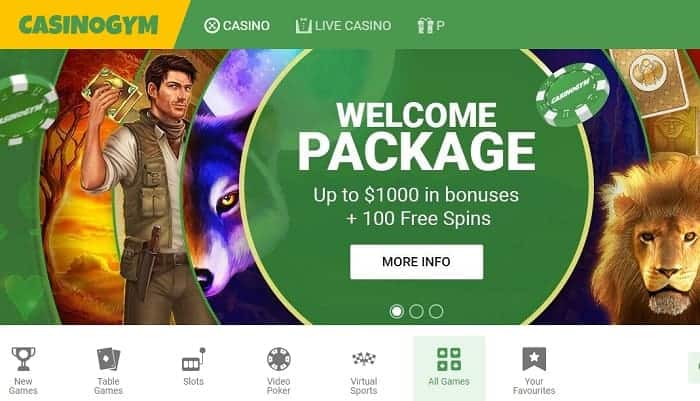Click the gift box promotions icon
This screenshot has width=700, height=401.
[x=425, y=25]
